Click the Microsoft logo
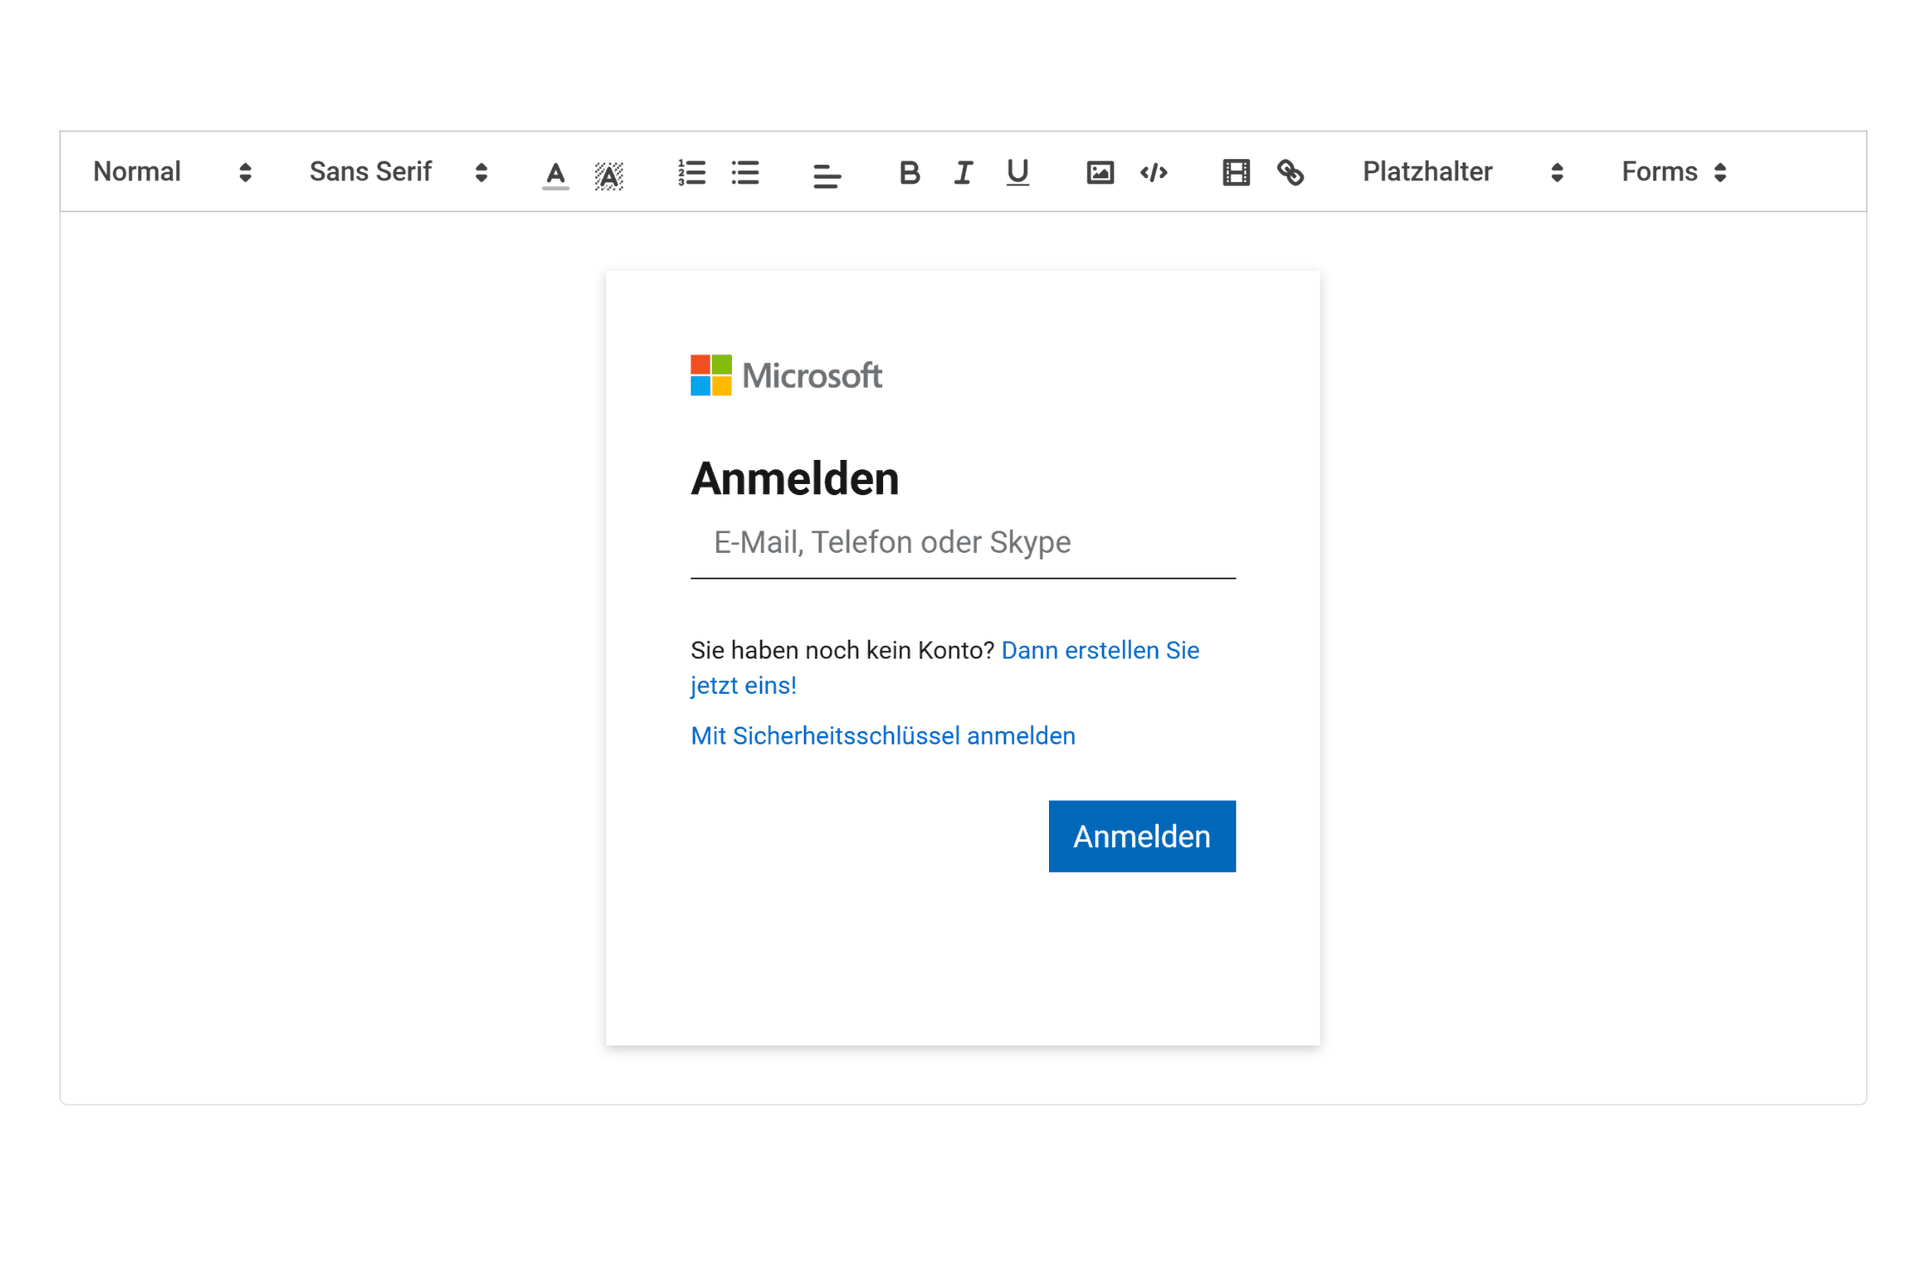The image size is (1920, 1281). point(786,376)
